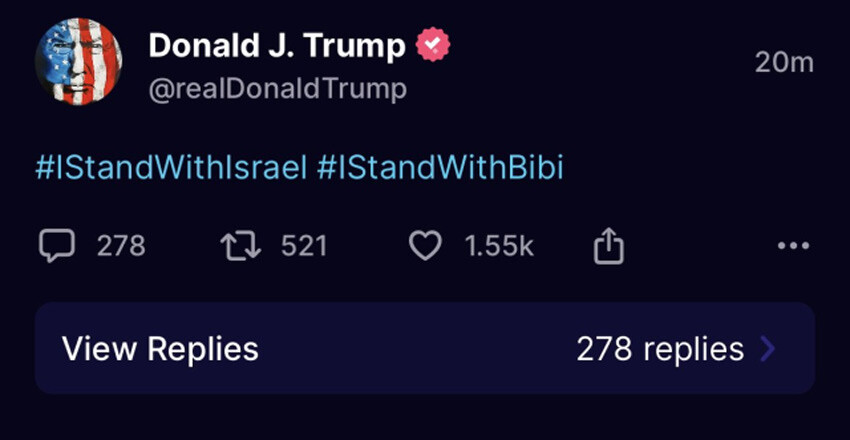Click the reply speech bubble icon
The image size is (850, 440).
point(56,246)
